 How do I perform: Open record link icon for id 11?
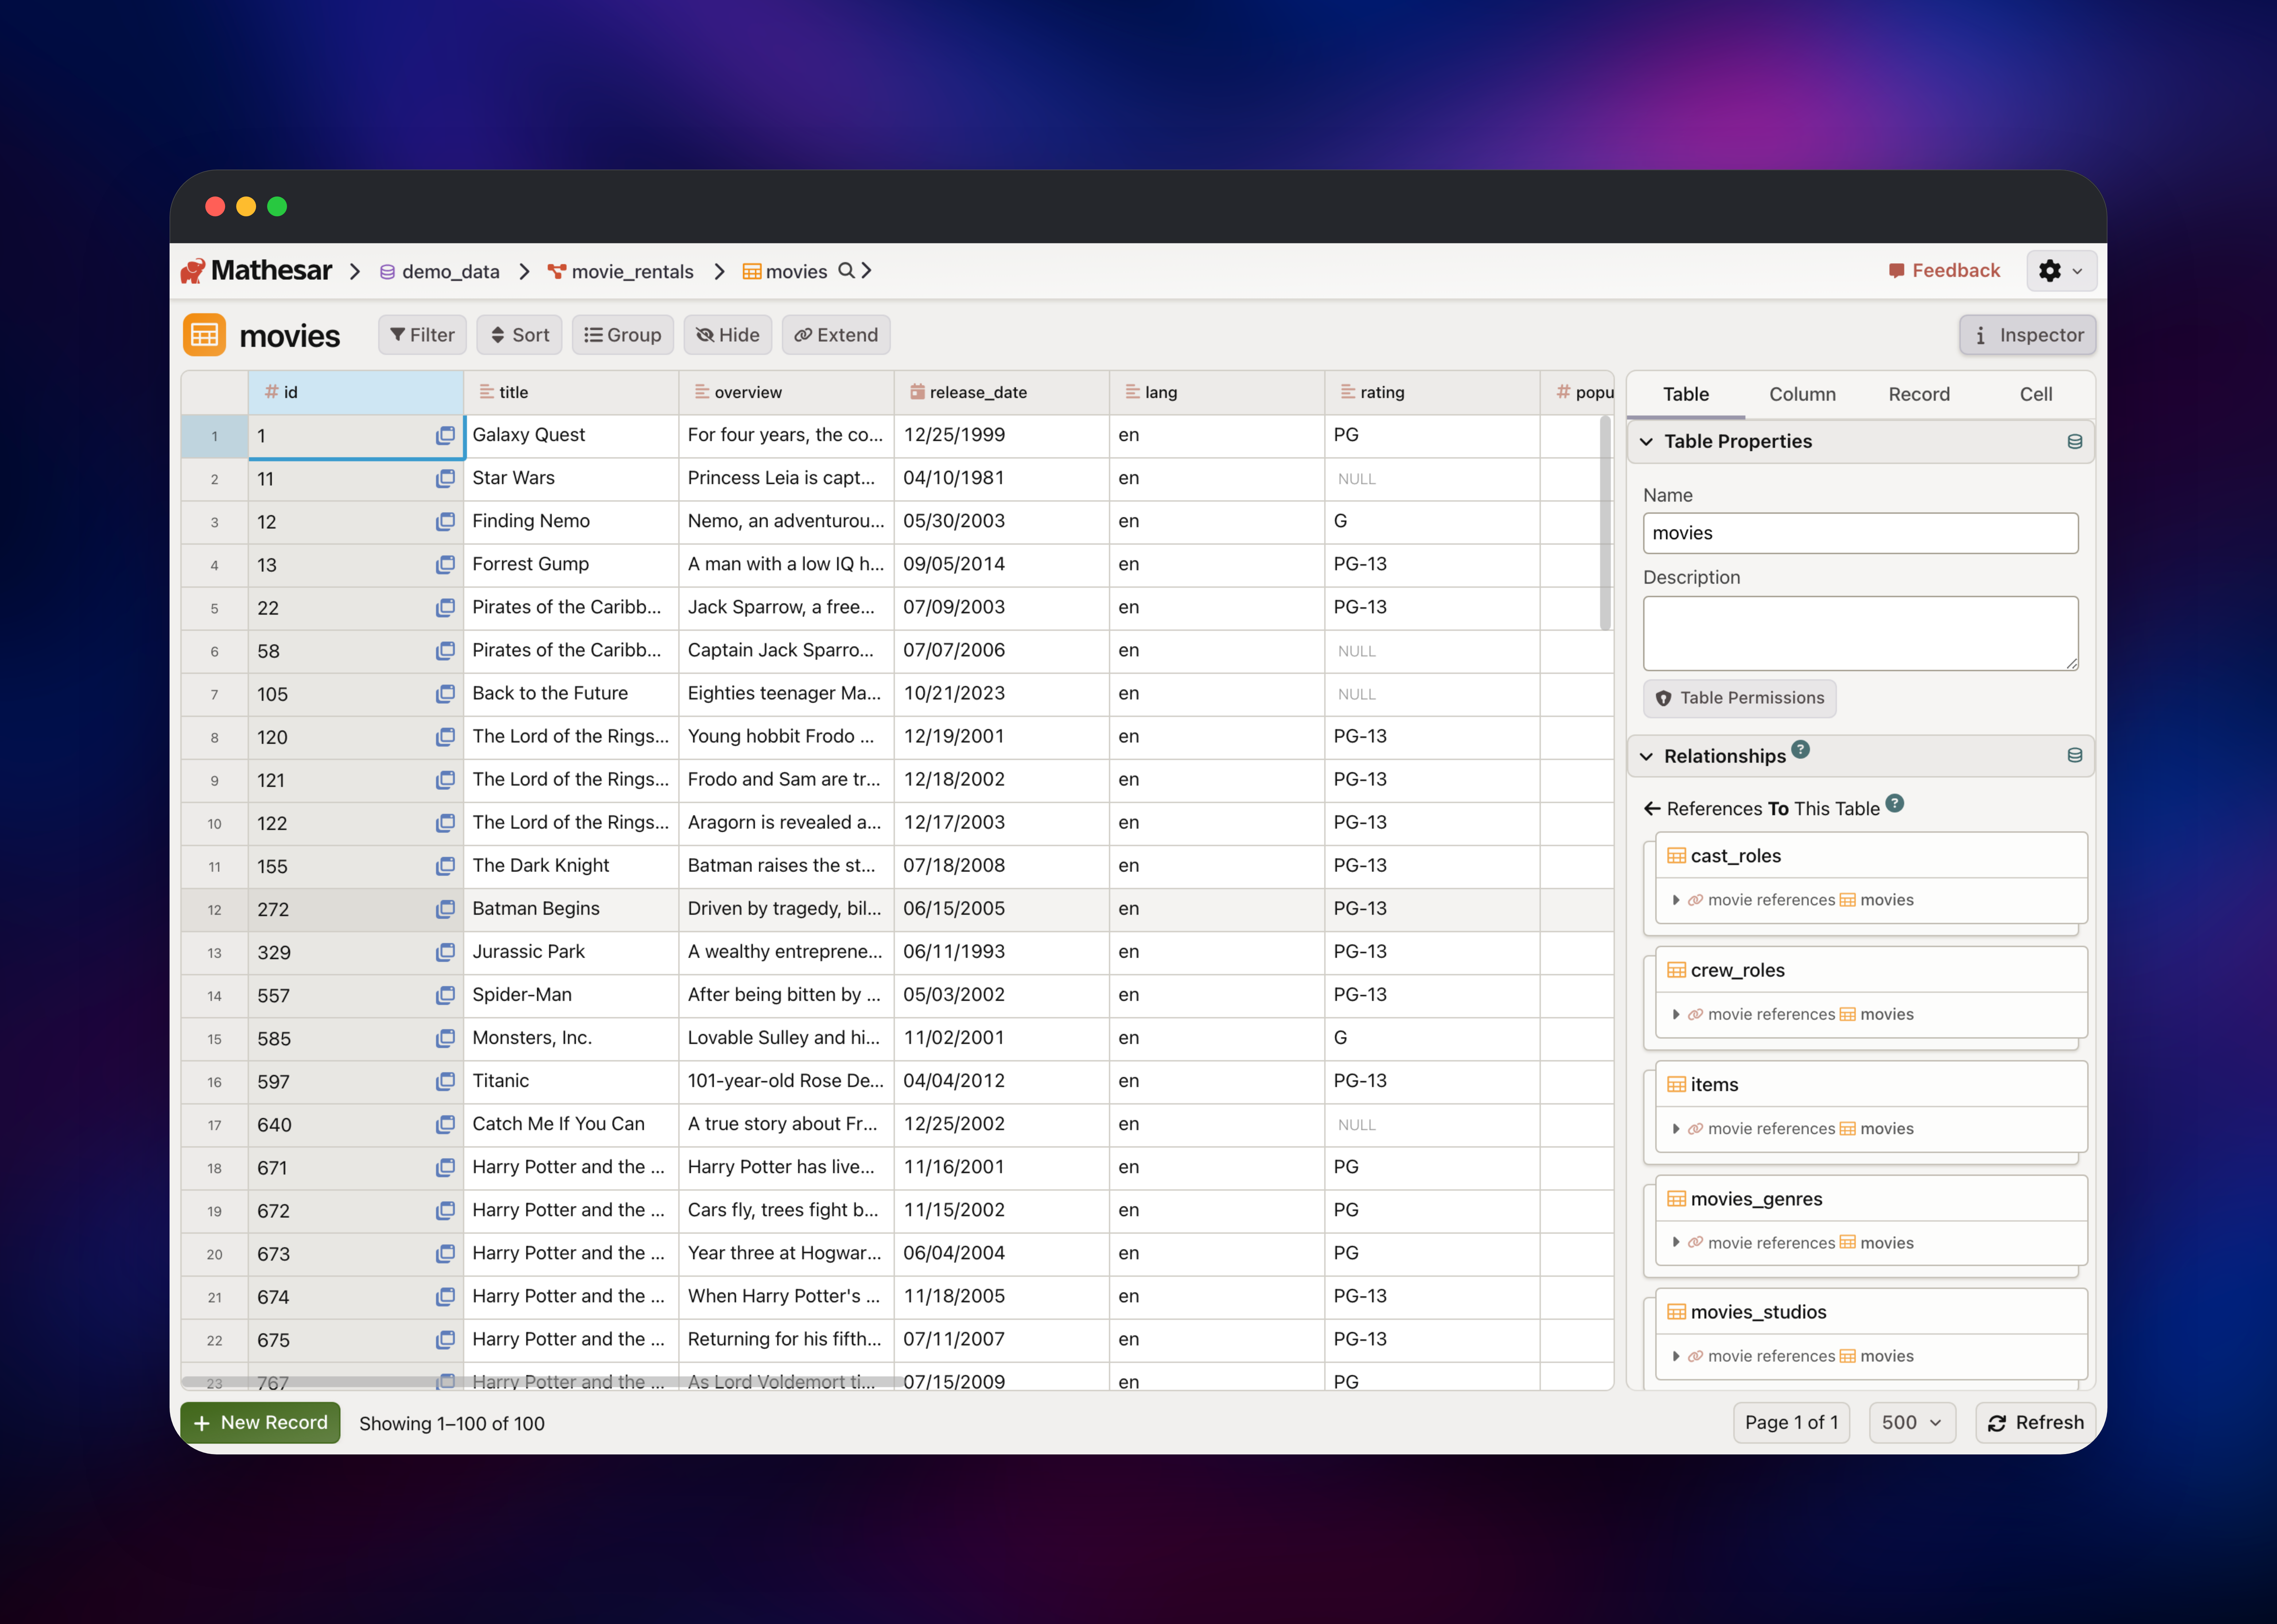point(445,479)
